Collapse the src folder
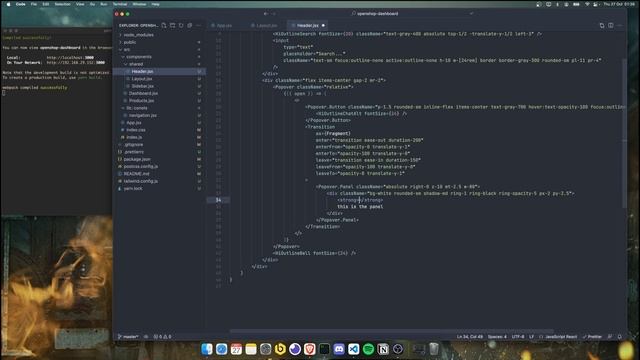640x360 pixels. pos(159,50)
